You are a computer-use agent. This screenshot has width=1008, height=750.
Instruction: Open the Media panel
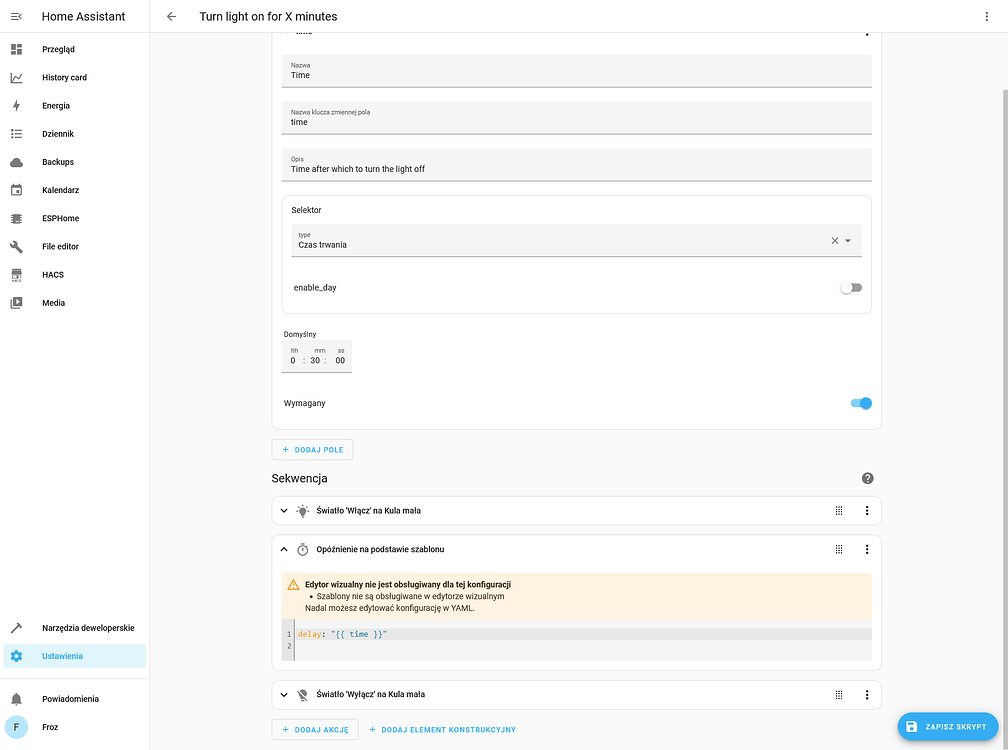tap(54, 302)
